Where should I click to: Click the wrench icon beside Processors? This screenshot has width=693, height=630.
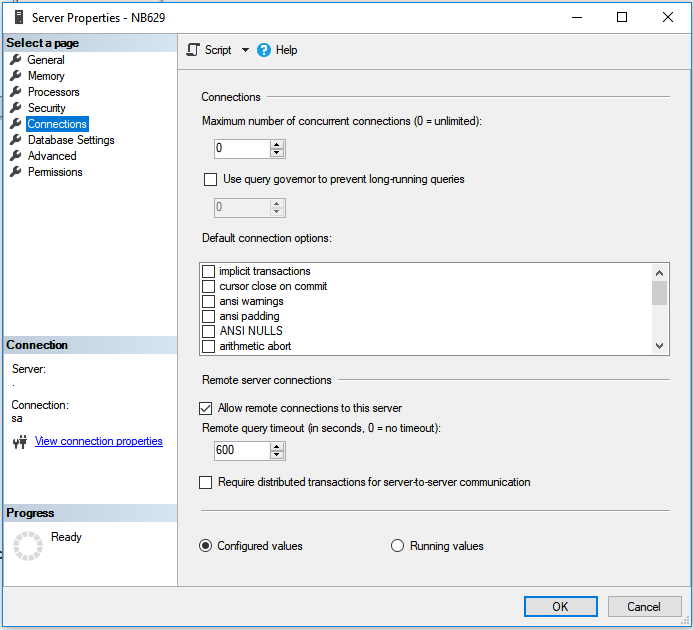pyautogui.click(x=16, y=92)
